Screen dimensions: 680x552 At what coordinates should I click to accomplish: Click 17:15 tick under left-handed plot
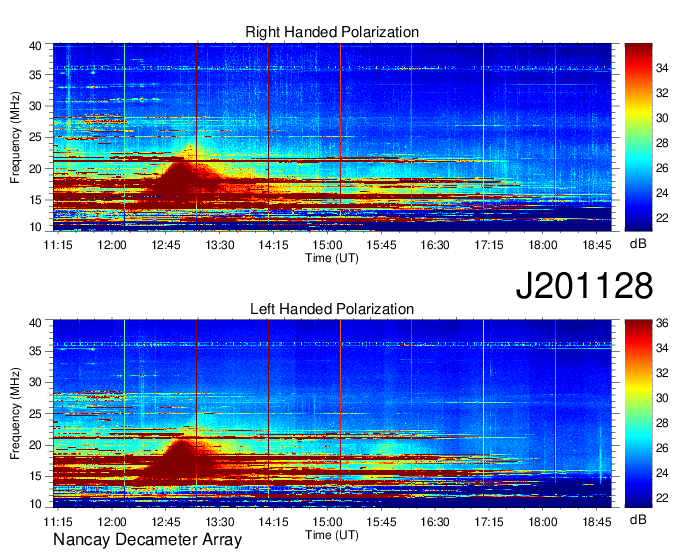click(489, 522)
